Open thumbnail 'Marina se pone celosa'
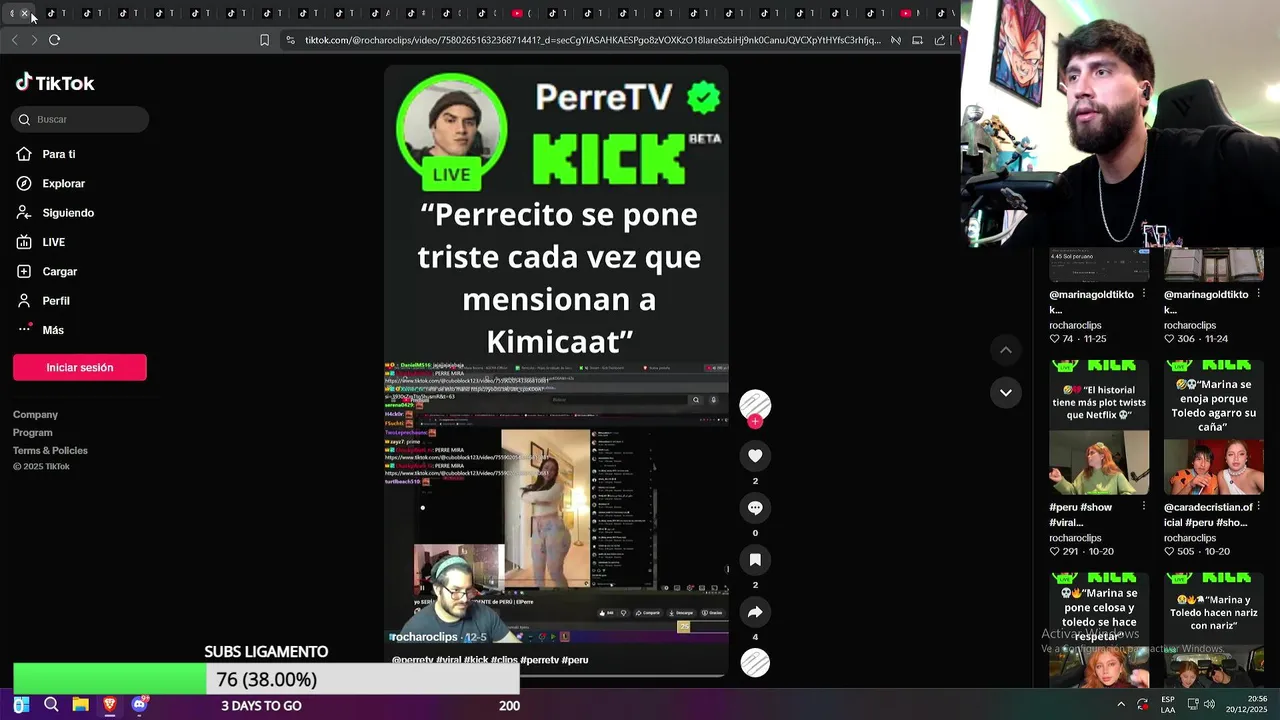 coord(1099,630)
